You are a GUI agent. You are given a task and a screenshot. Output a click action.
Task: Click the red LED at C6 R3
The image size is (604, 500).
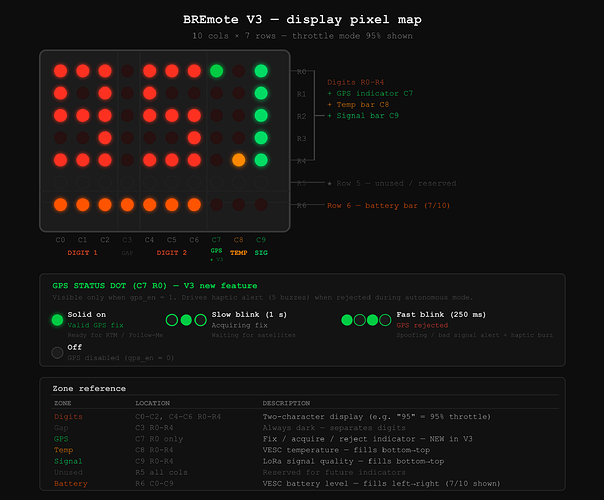coord(194,138)
